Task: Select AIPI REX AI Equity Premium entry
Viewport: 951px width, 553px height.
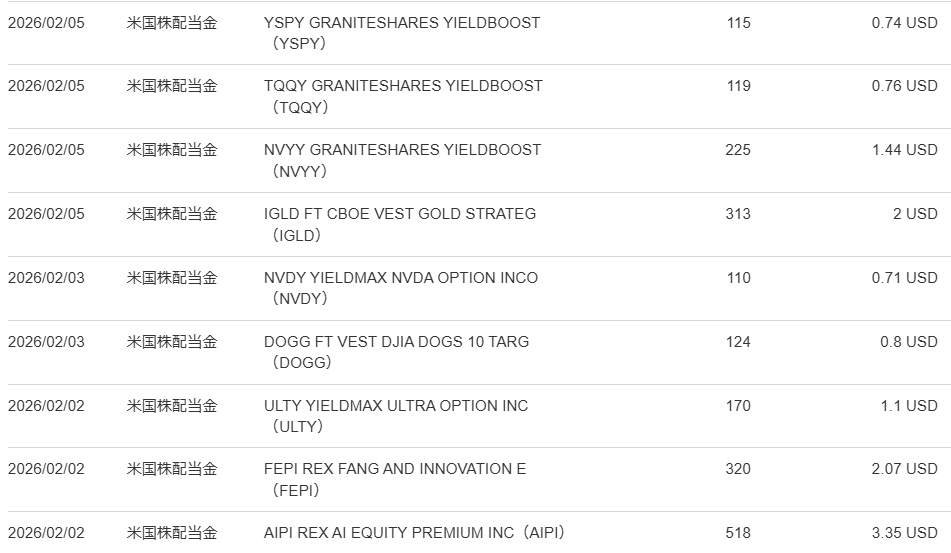Action: point(421,533)
